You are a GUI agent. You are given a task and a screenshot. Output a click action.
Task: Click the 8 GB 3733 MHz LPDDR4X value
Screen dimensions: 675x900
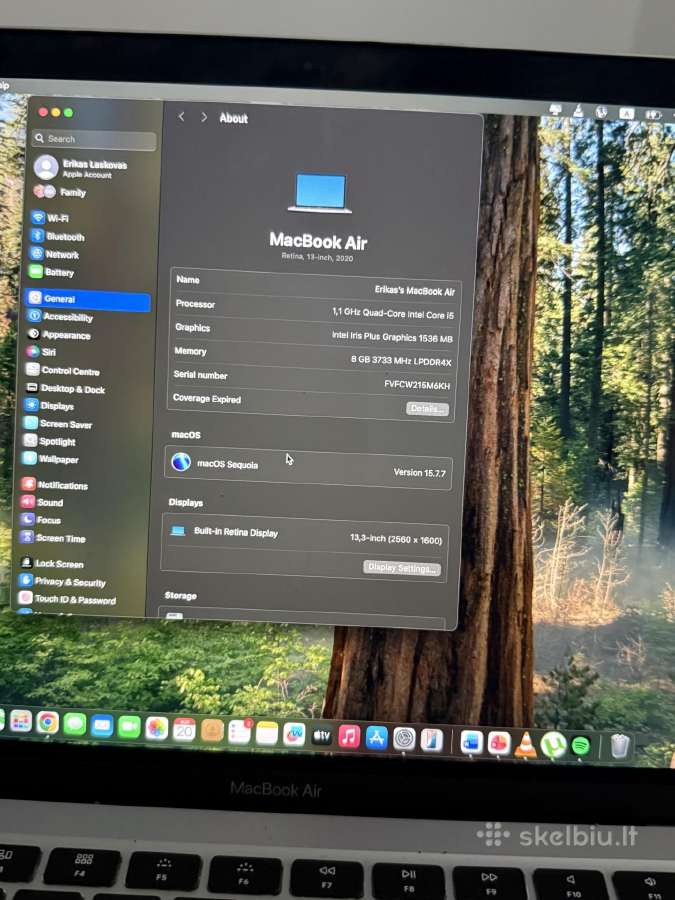pos(401,361)
